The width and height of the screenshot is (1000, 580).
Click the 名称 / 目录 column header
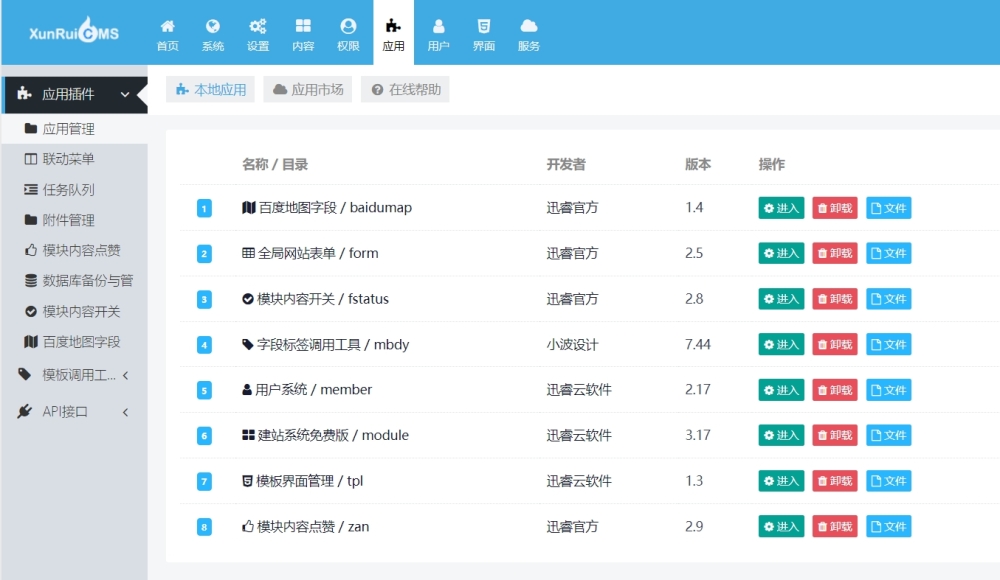[275, 165]
